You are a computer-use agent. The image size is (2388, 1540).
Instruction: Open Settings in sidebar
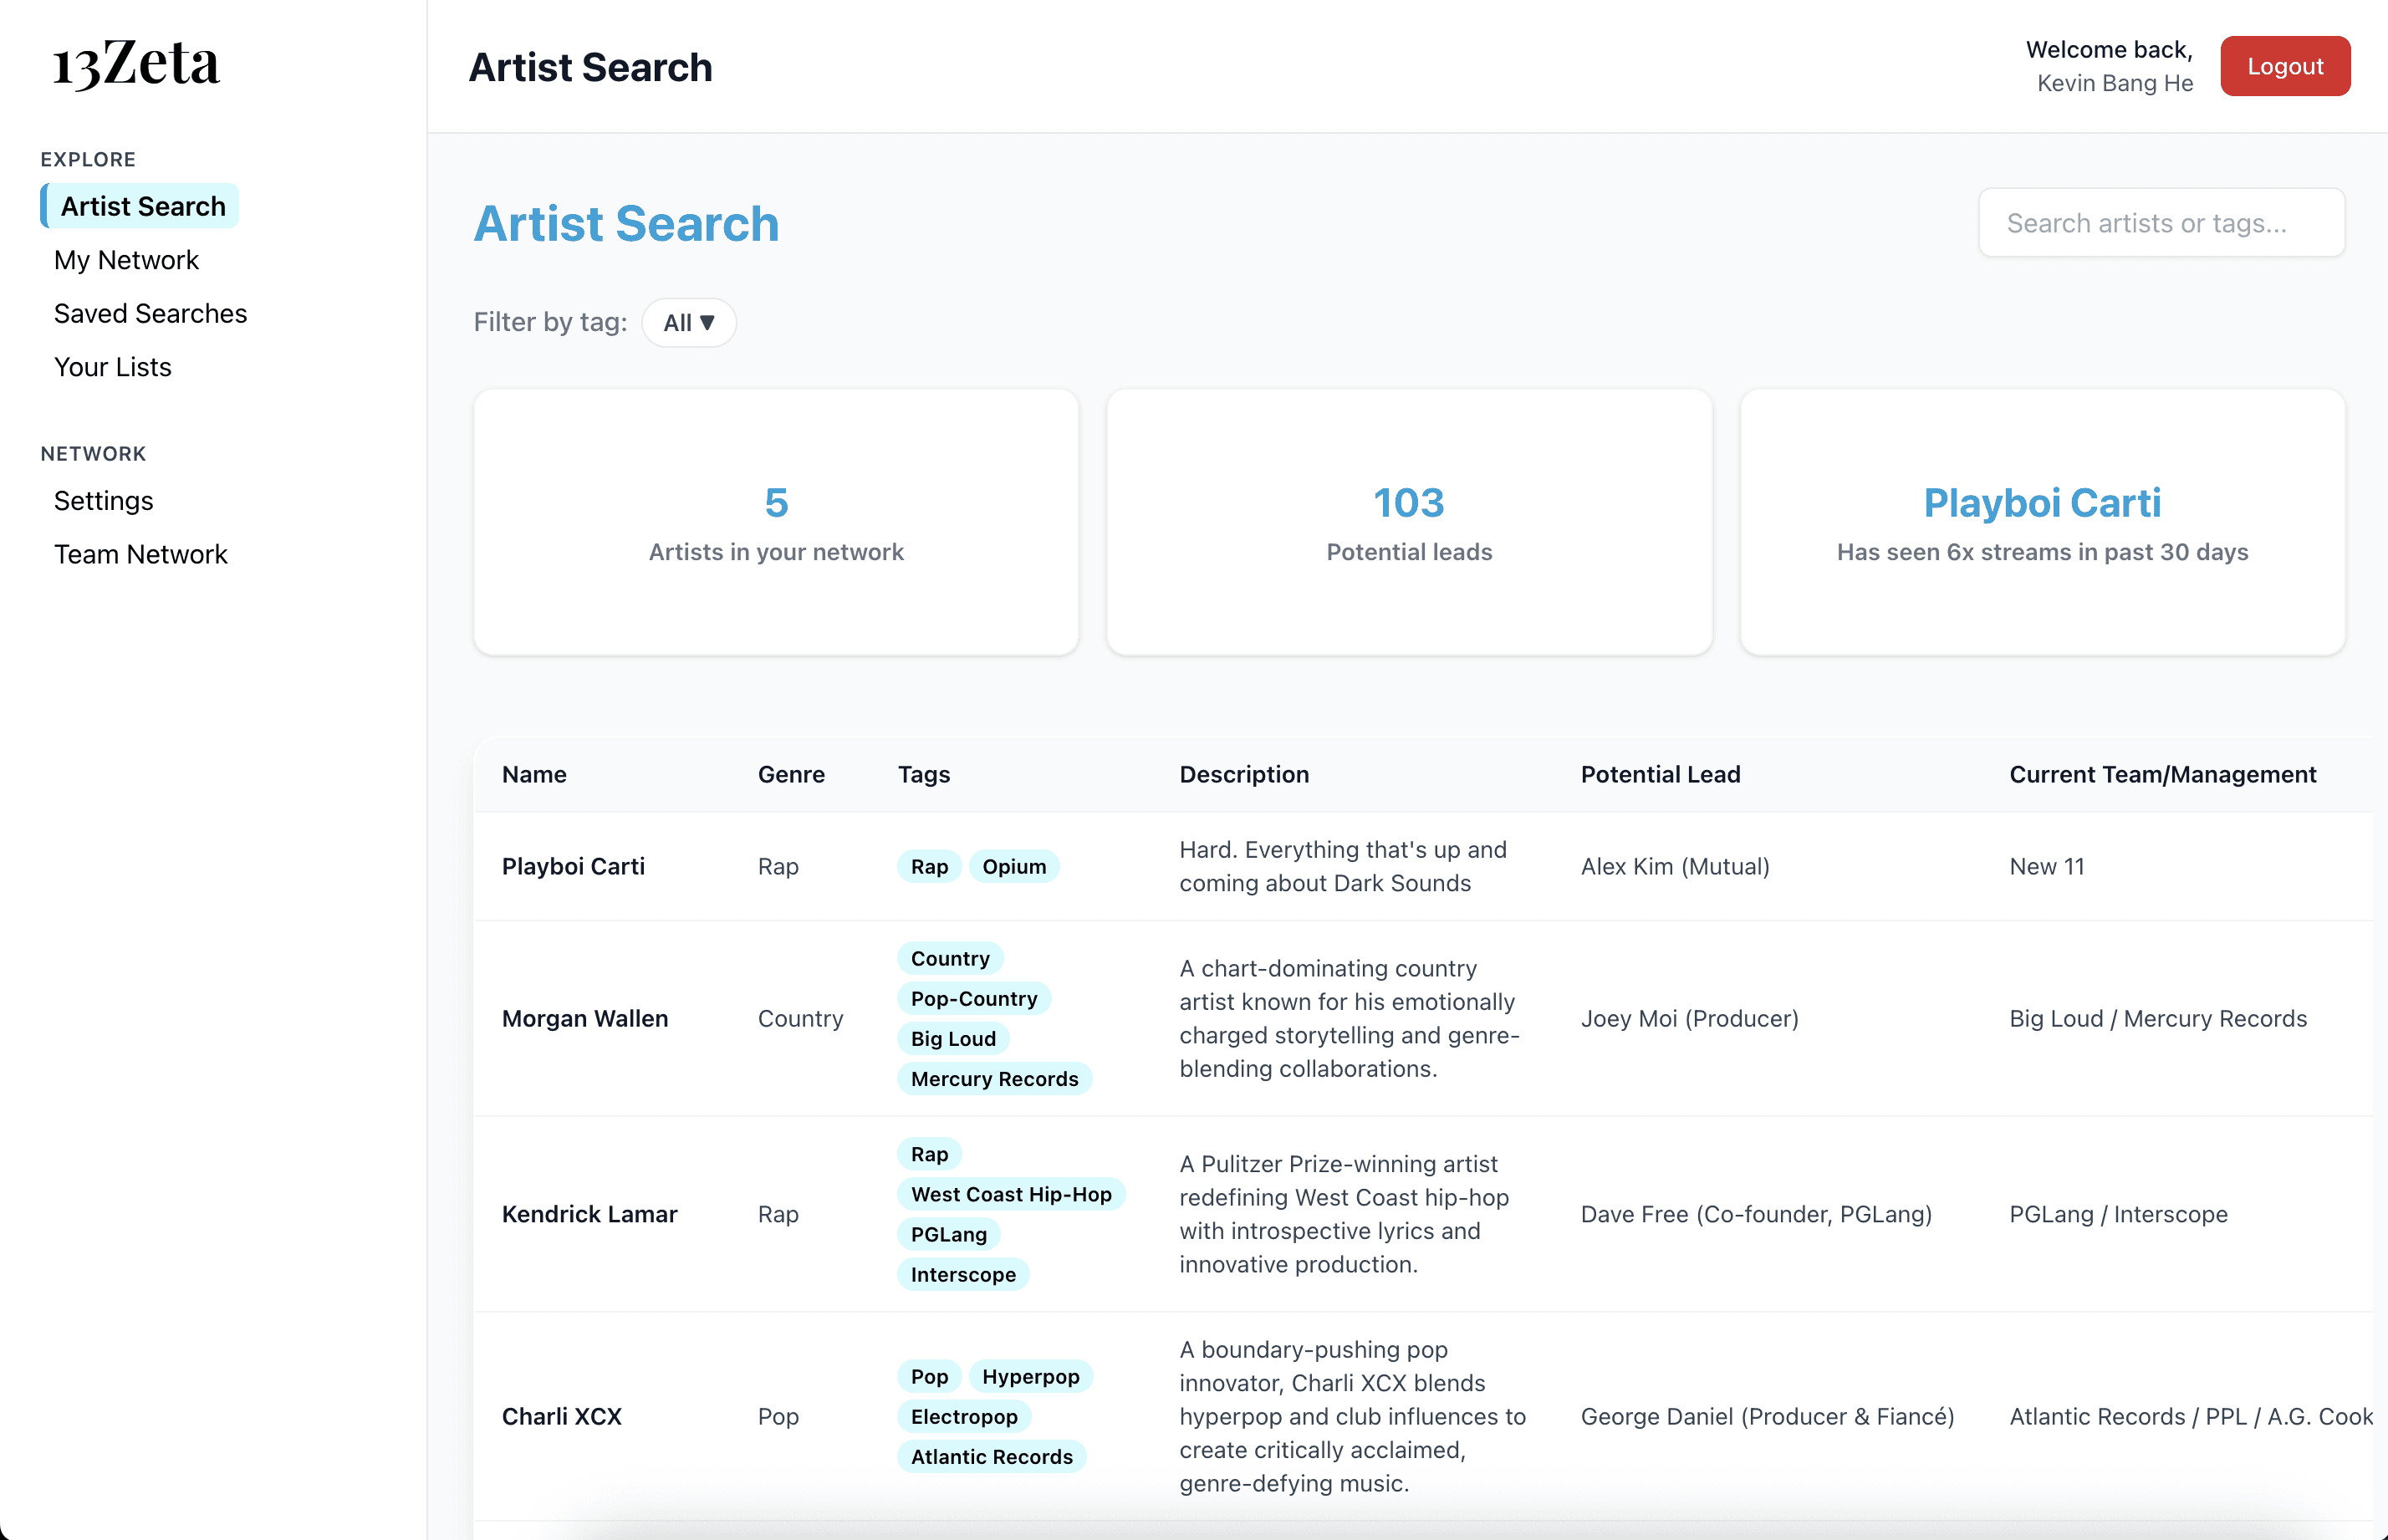104,501
